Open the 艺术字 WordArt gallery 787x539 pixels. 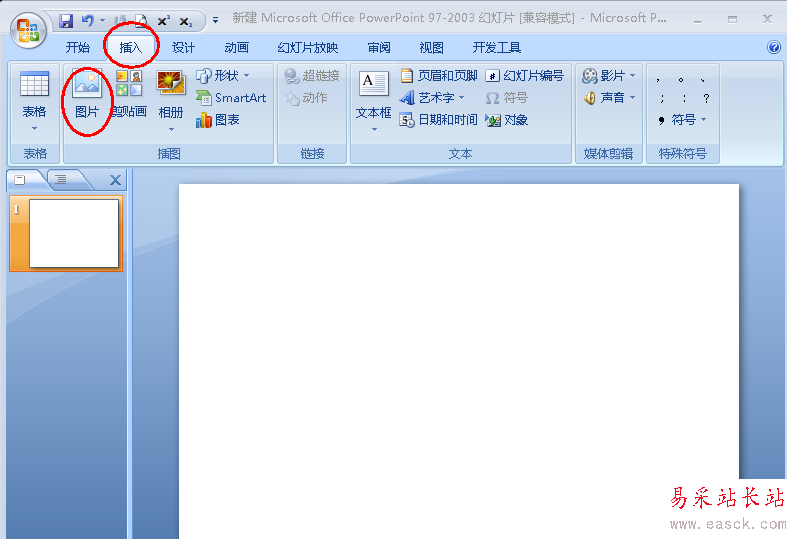[432, 98]
